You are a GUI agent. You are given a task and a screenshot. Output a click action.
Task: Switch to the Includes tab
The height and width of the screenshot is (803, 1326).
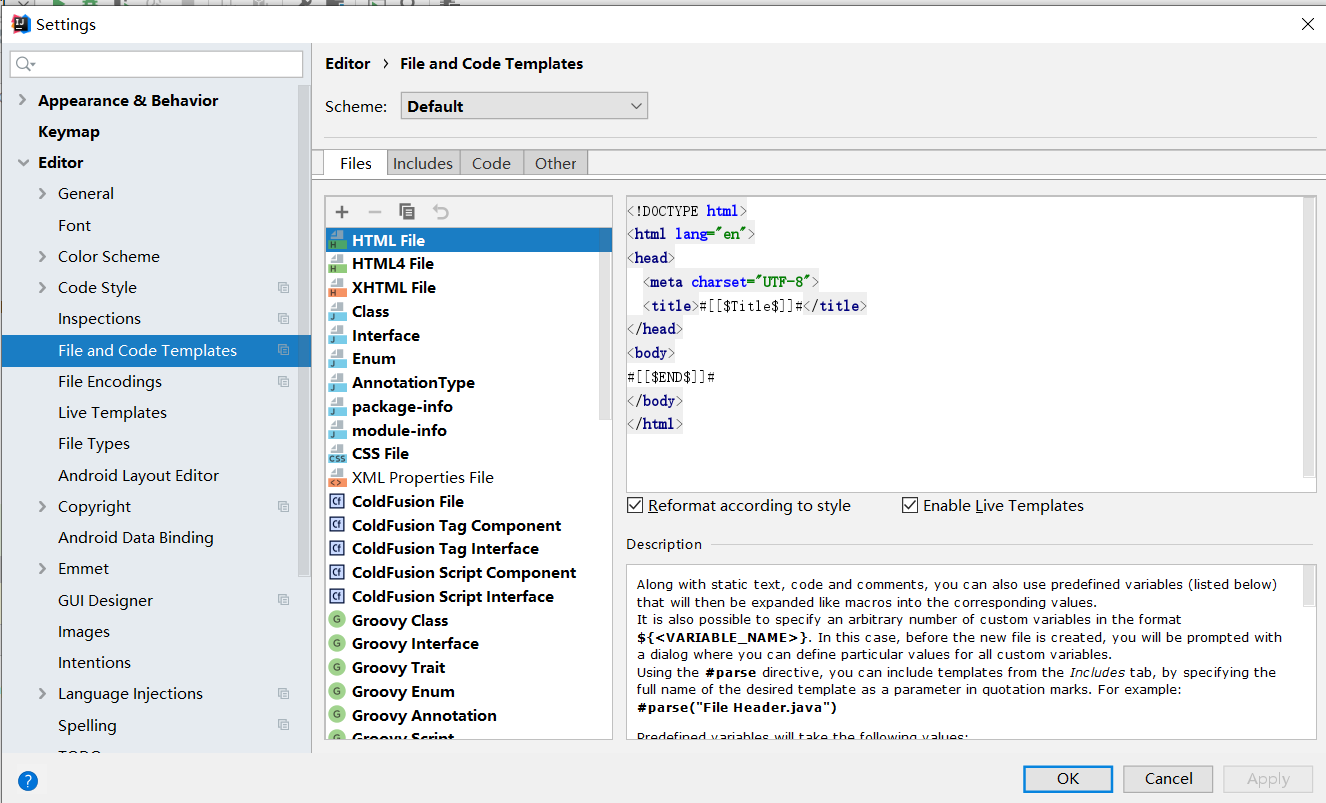tap(423, 163)
